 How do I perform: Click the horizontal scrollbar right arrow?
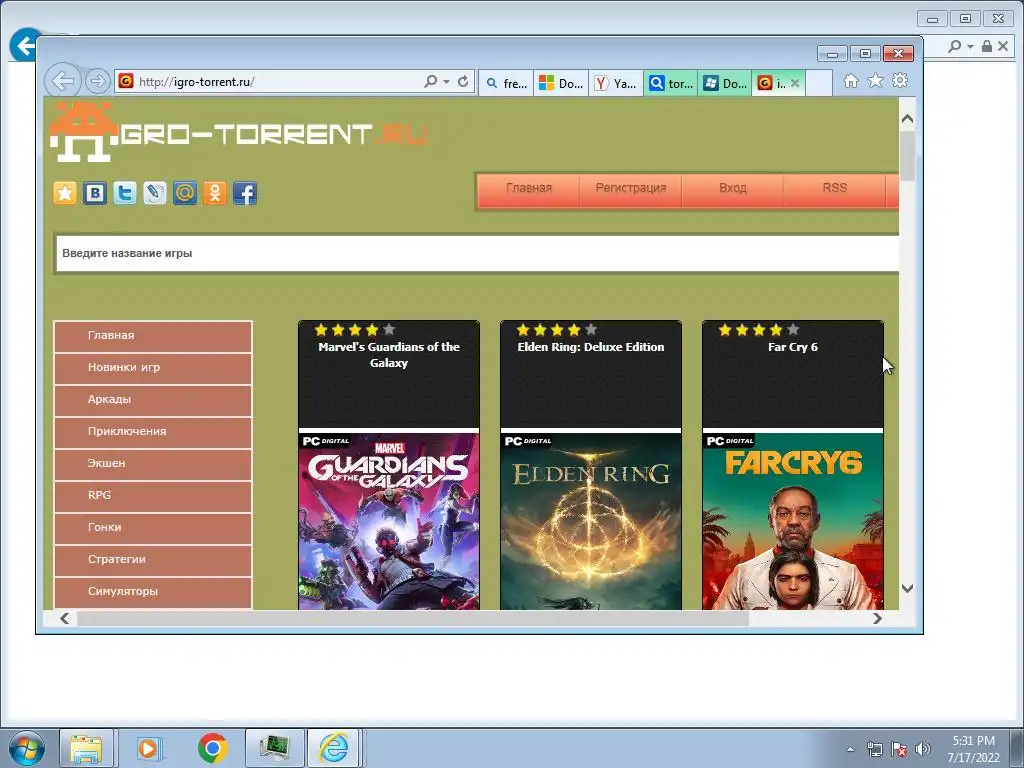point(877,618)
